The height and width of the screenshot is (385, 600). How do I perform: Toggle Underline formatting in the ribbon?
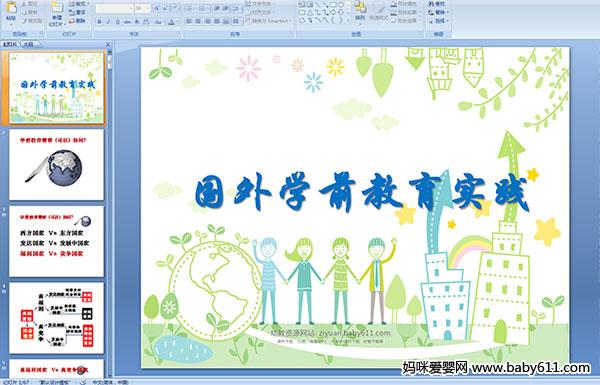(117, 22)
